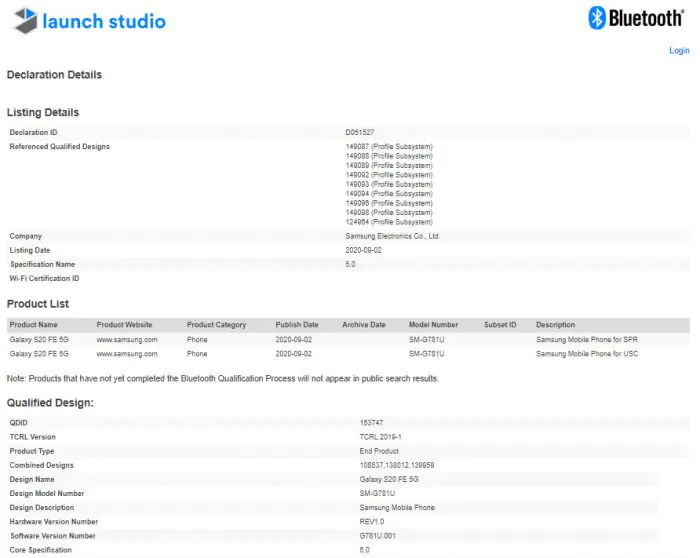Click the 'Core Specification' label
Viewport: 700px width, 558px height.
tap(40, 550)
